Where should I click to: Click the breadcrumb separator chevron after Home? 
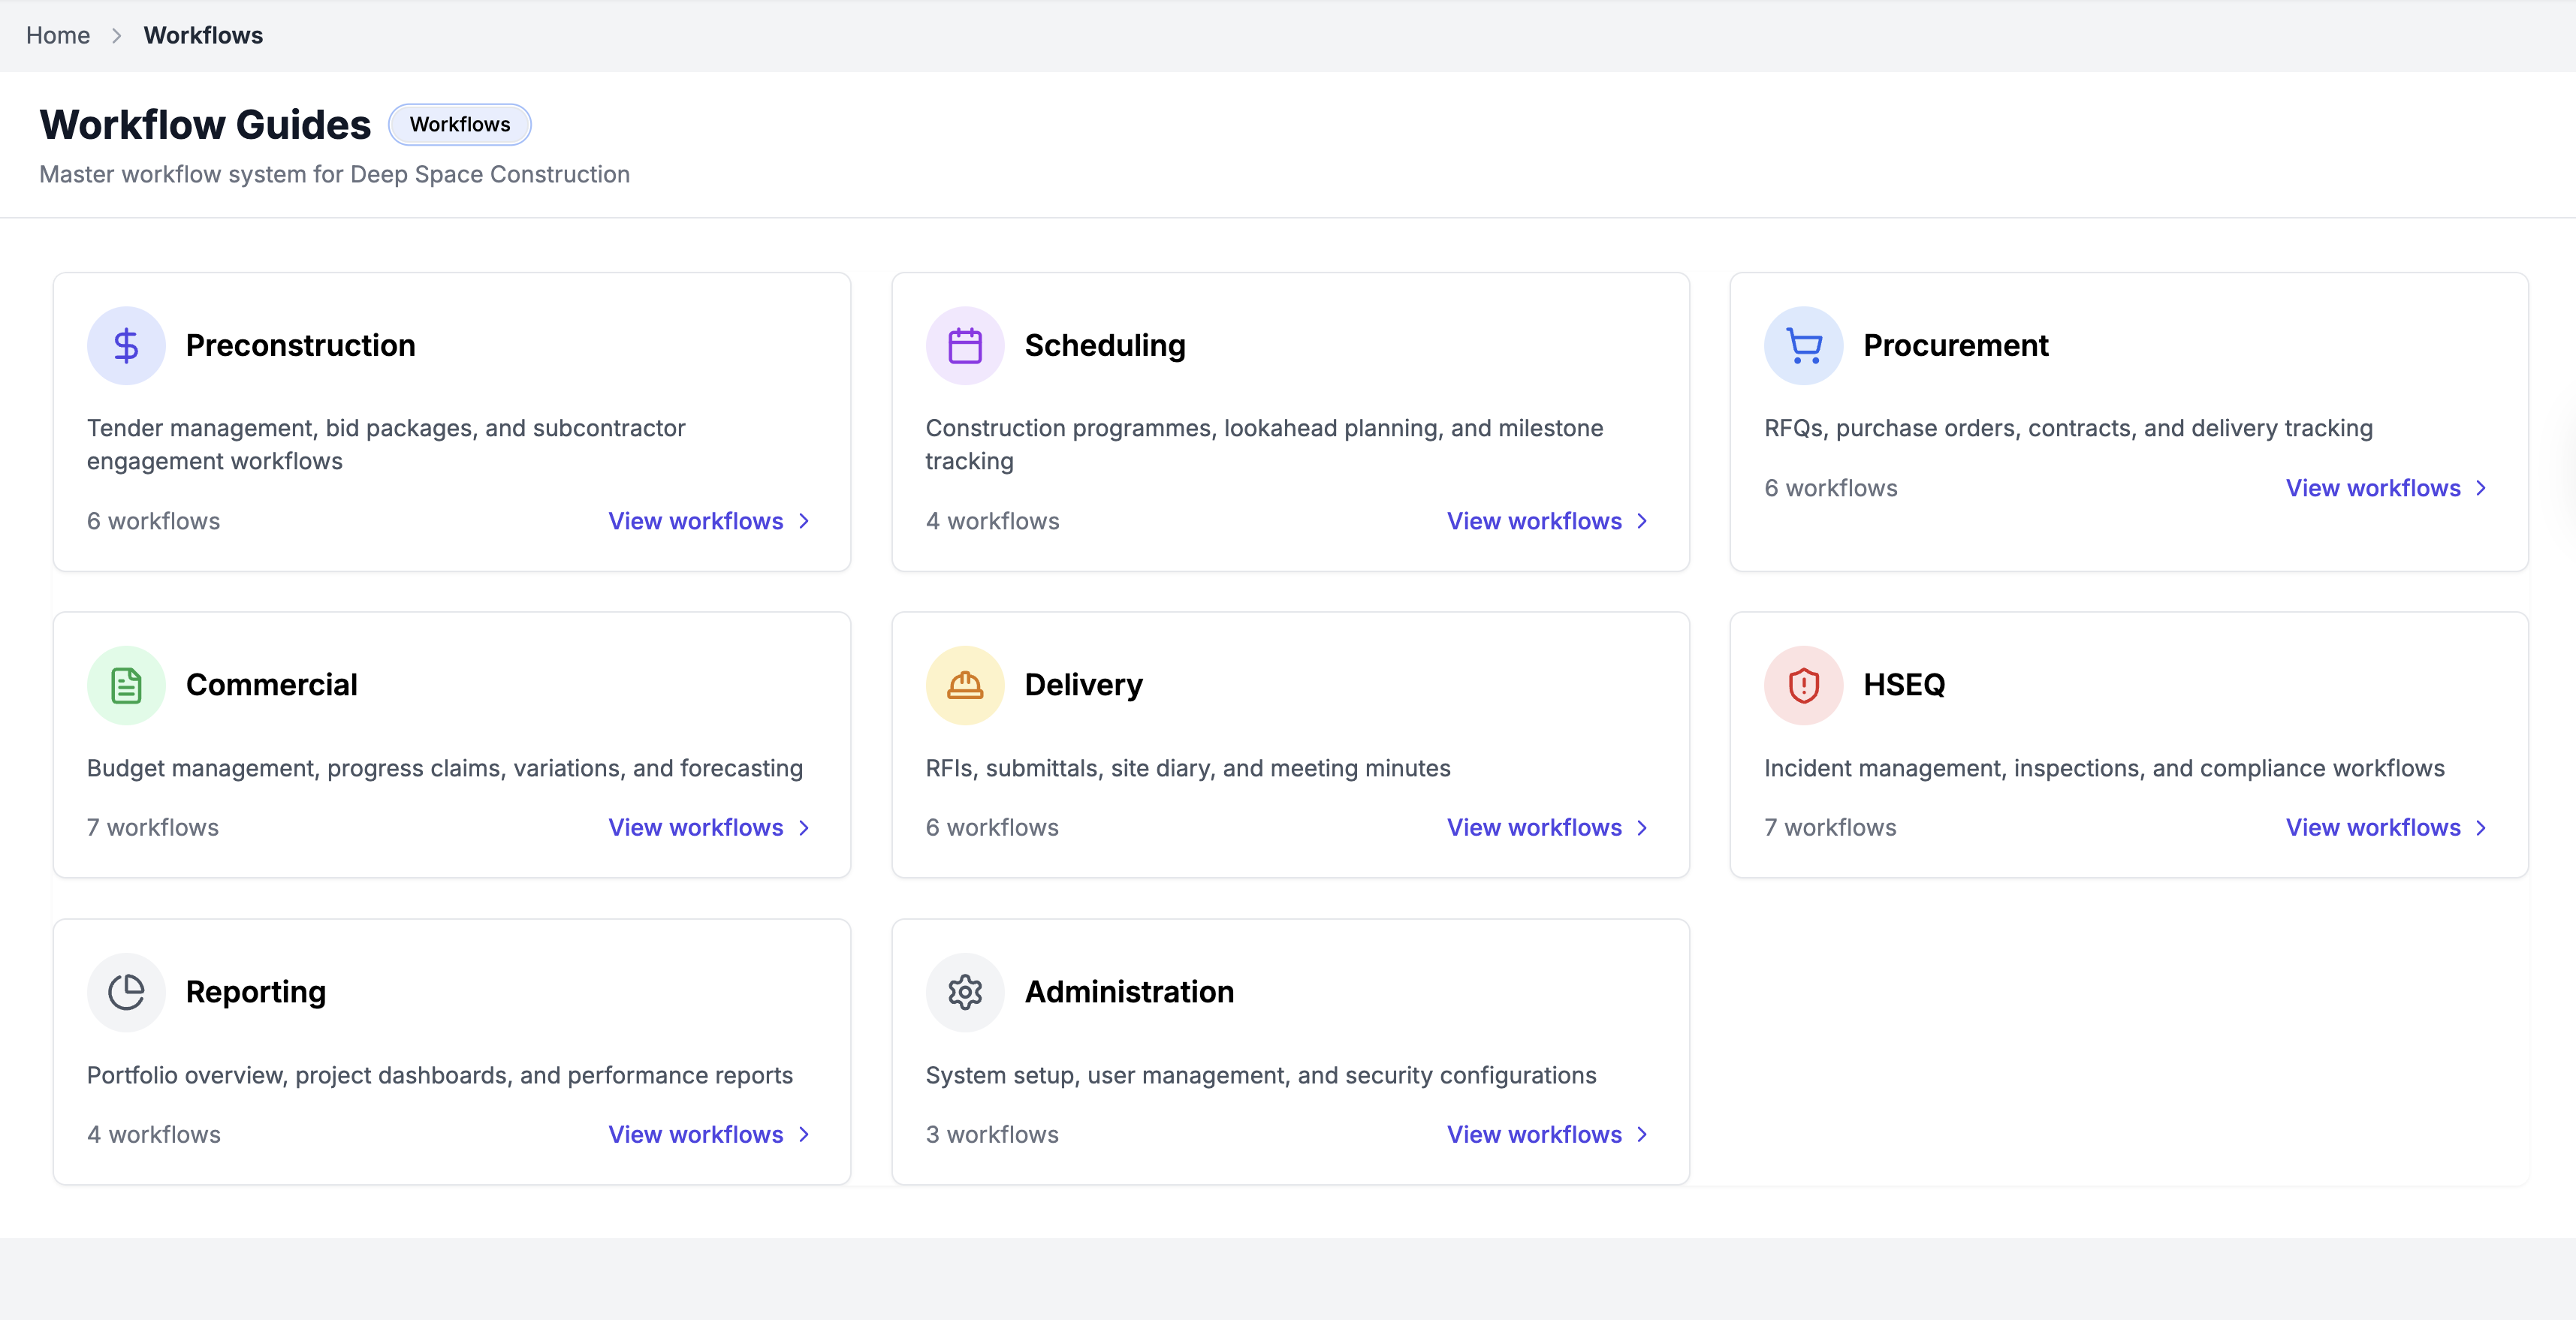tap(117, 36)
